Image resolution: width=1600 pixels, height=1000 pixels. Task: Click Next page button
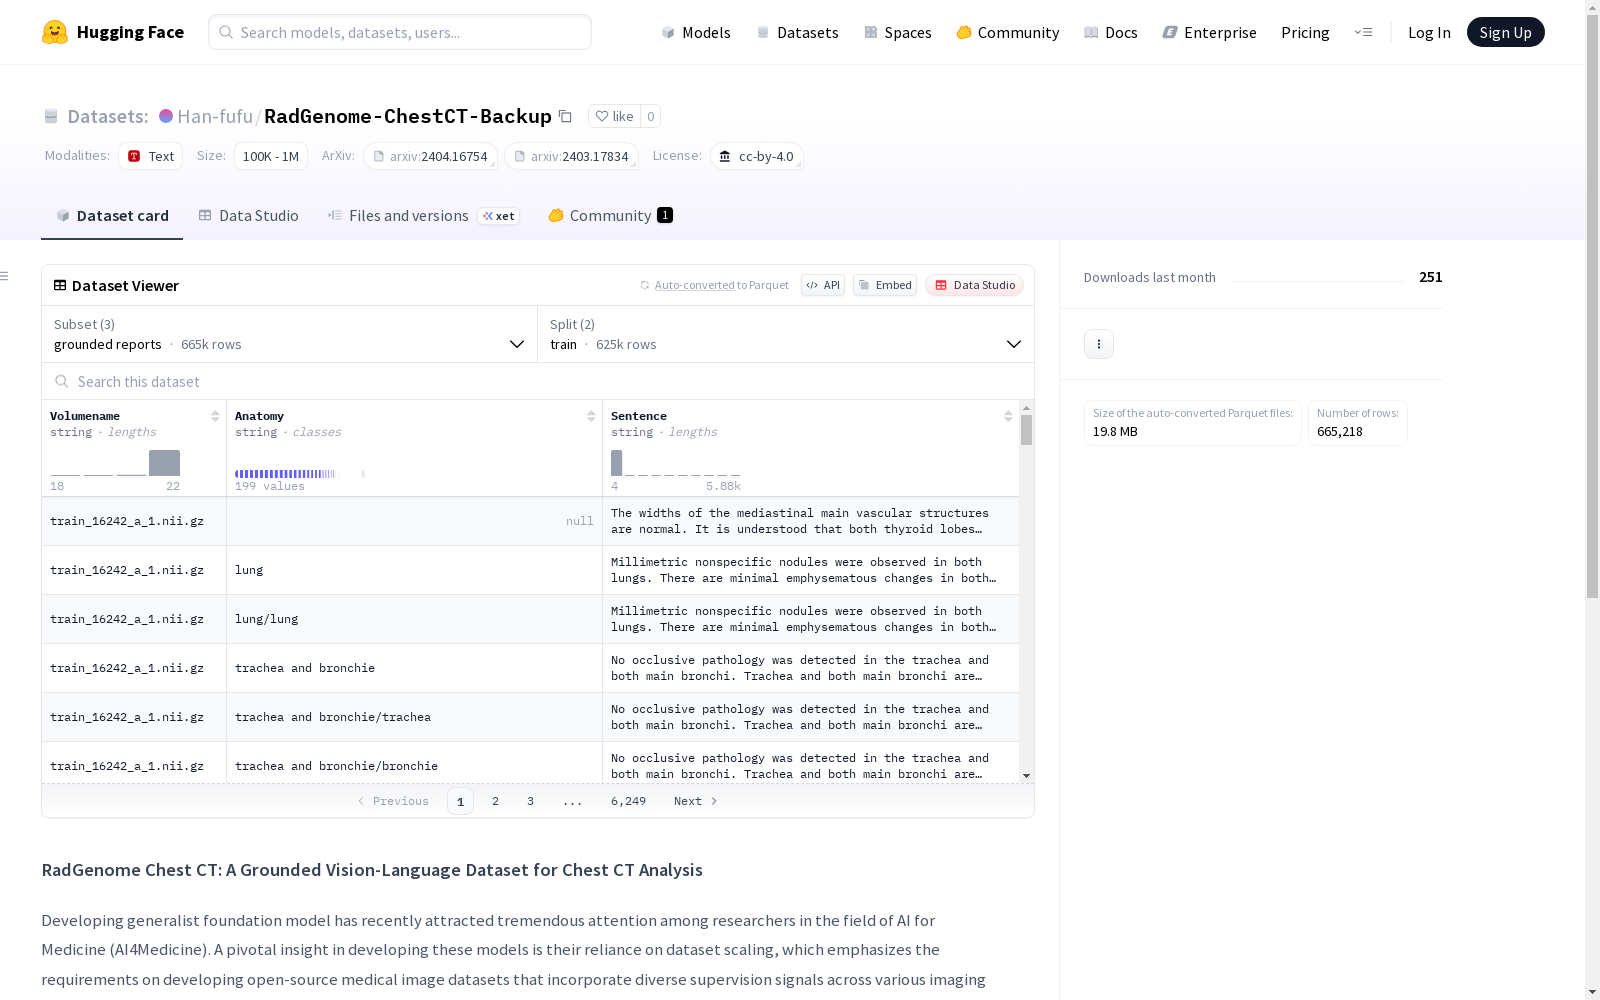click(695, 801)
